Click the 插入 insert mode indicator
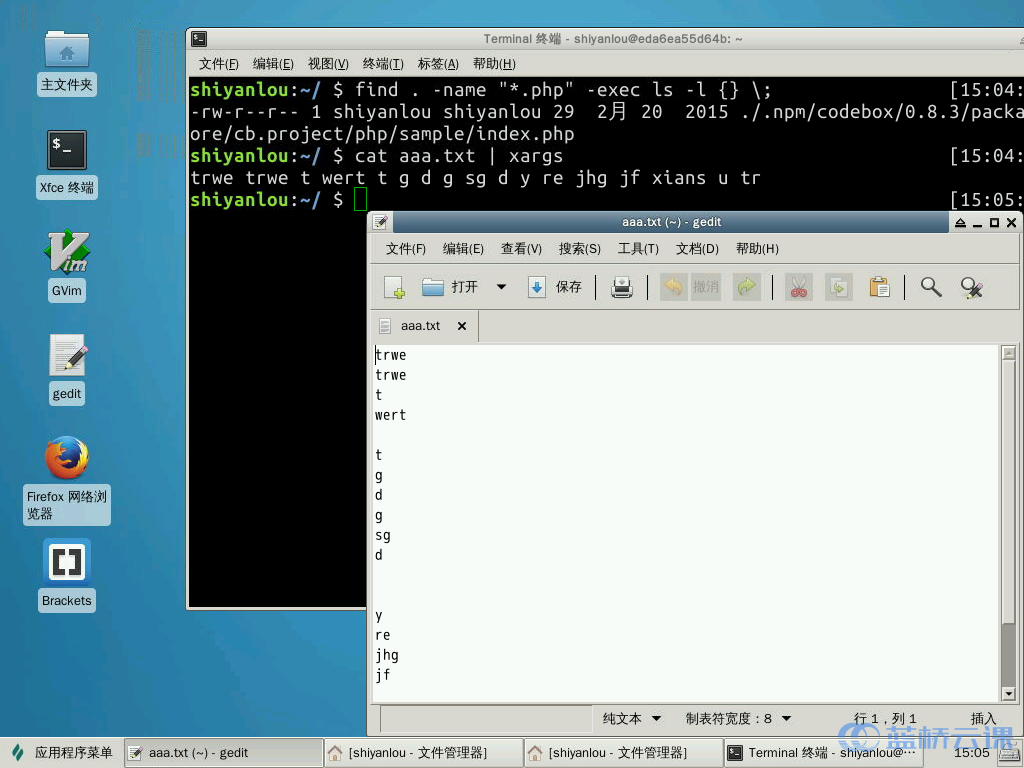1024x768 pixels. (983, 719)
